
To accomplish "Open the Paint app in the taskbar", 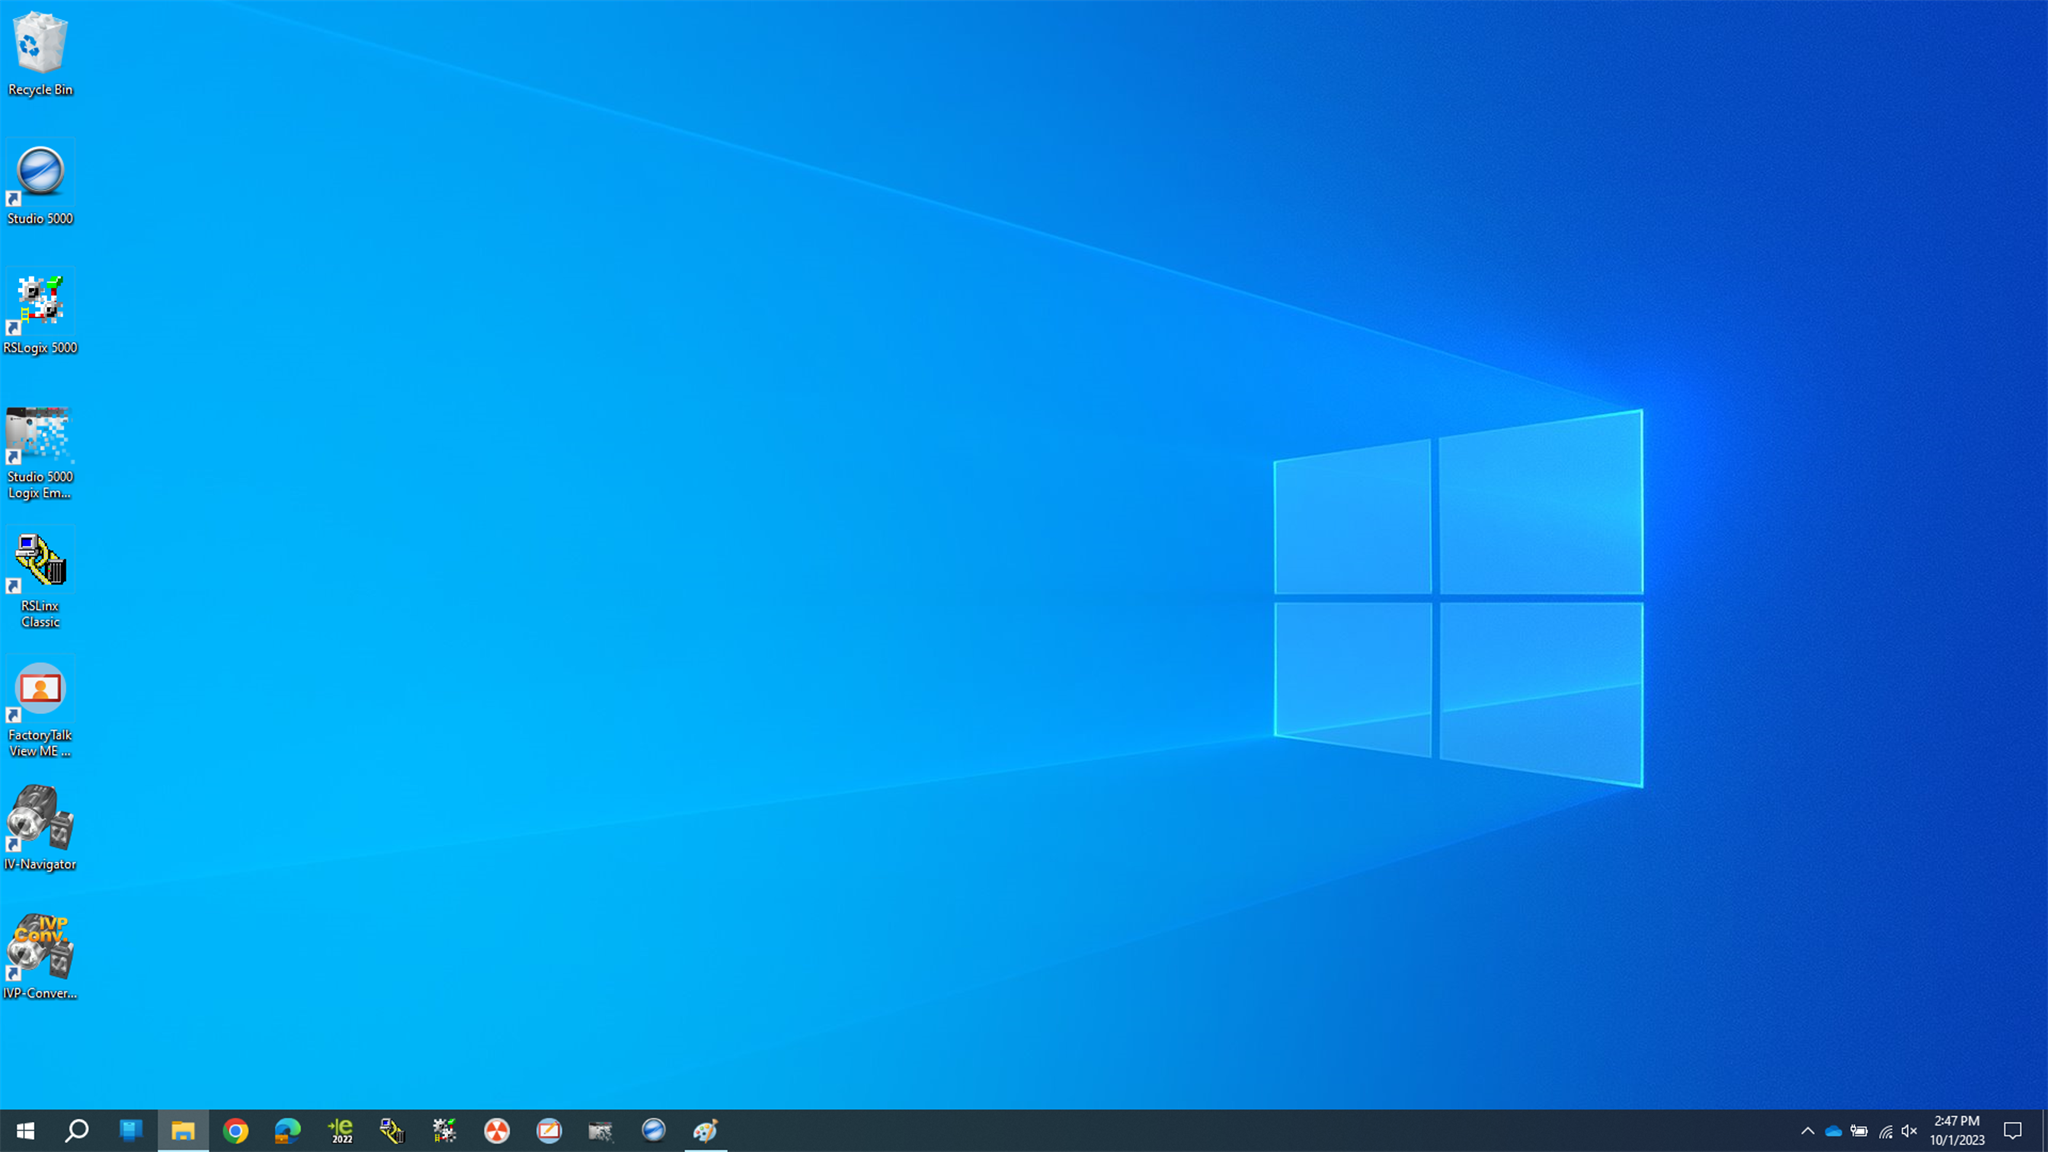I will point(706,1131).
